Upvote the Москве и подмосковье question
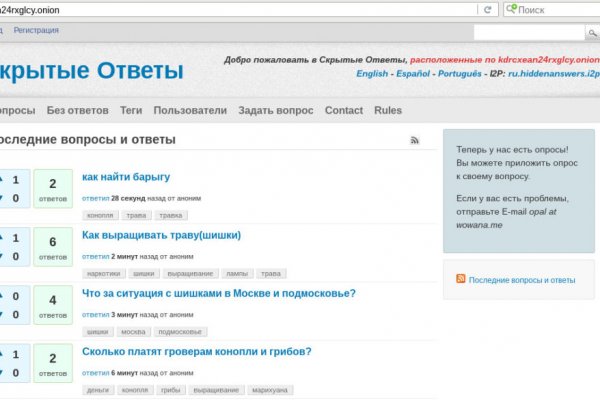Screen dimensions: 600x400 [x=1, y=296]
